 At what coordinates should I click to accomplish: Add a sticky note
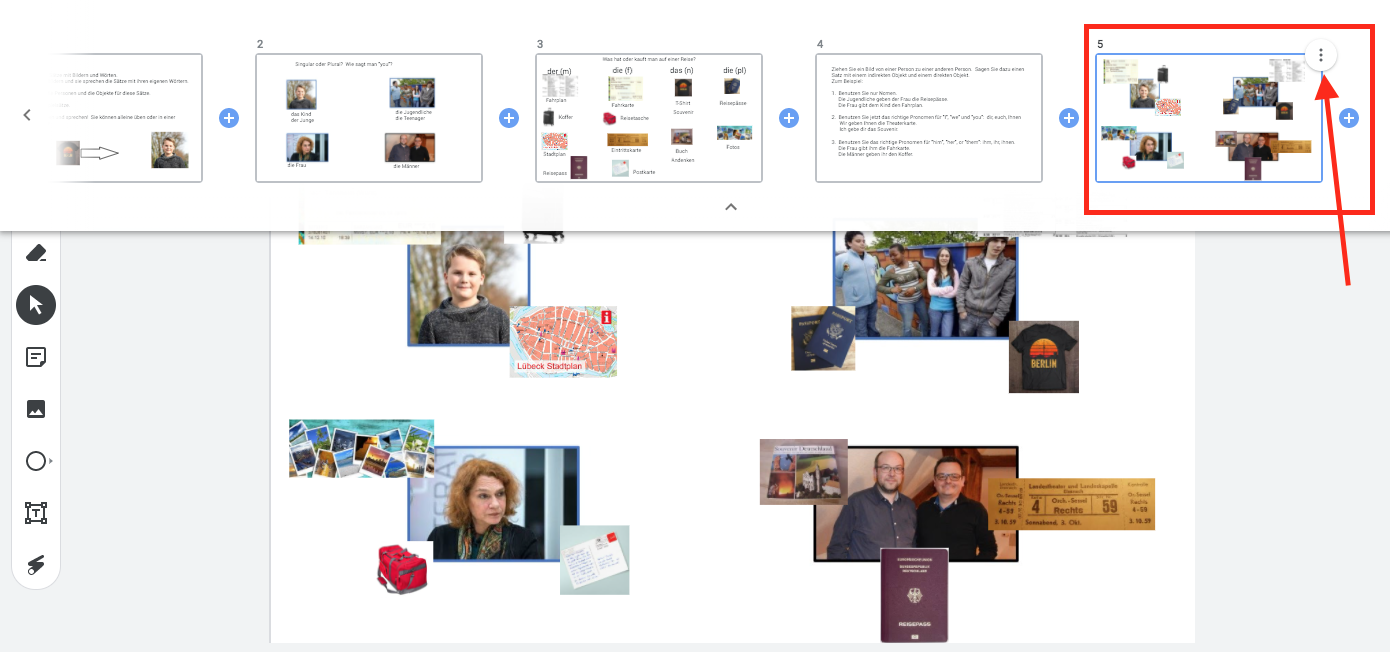pyautogui.click(x=36, y=357)
